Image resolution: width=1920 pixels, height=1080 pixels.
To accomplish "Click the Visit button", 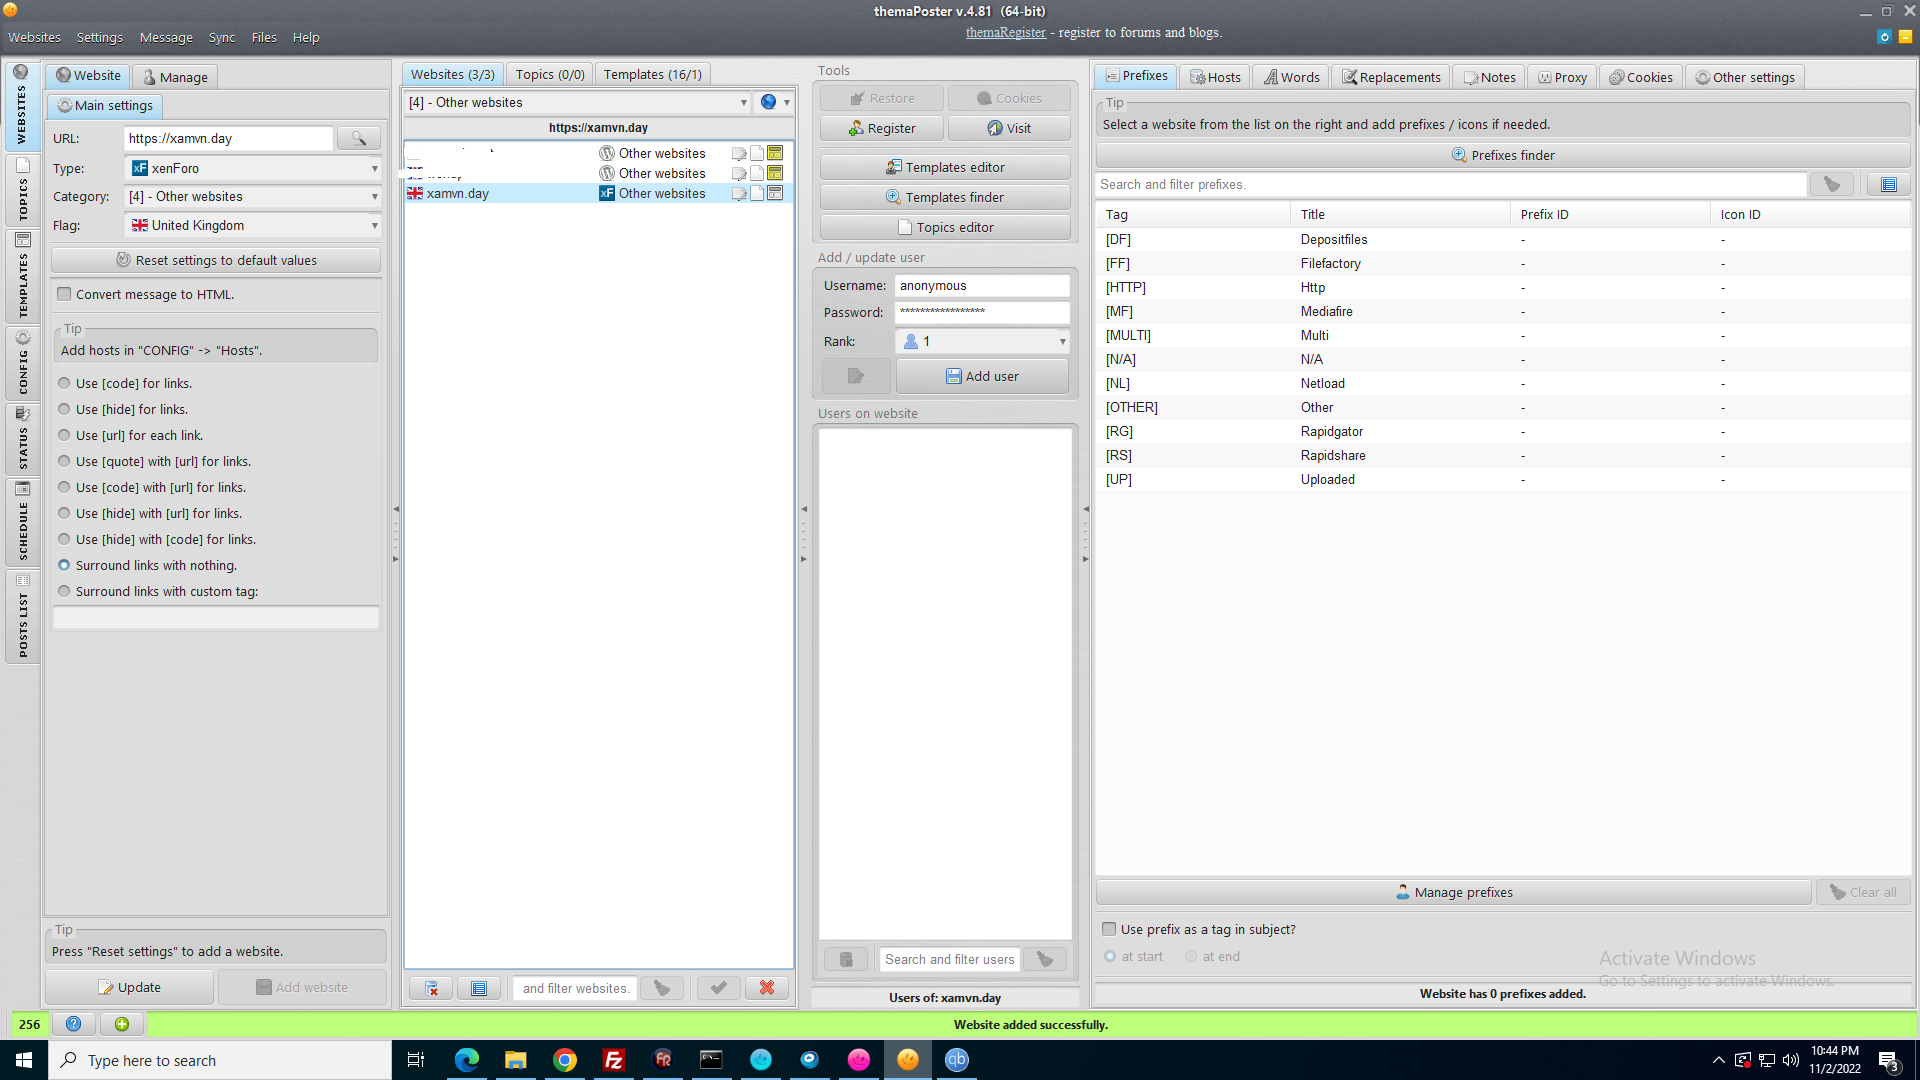I will [x=1009, y=128].
